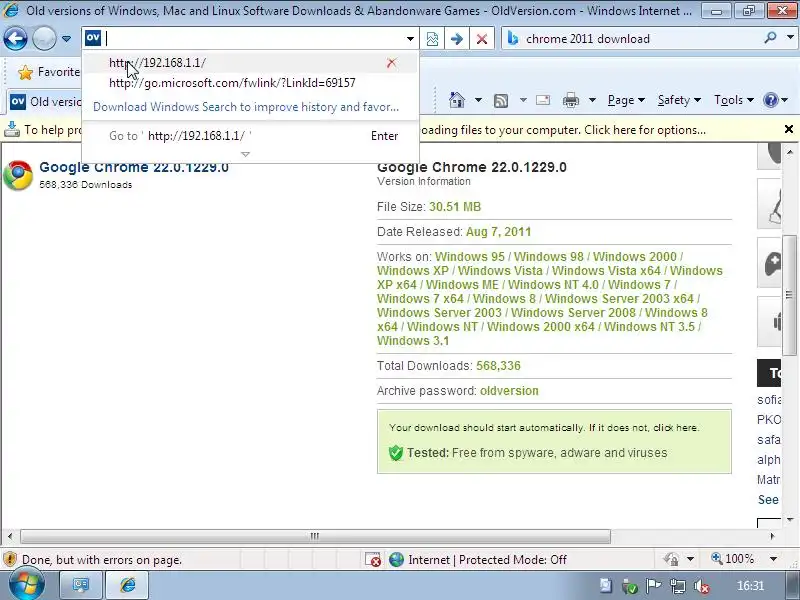Image resolution: width=800 pixels, height=600 pixels.
Task: Click the magnifier search button
Action: [x=770, y=38]
